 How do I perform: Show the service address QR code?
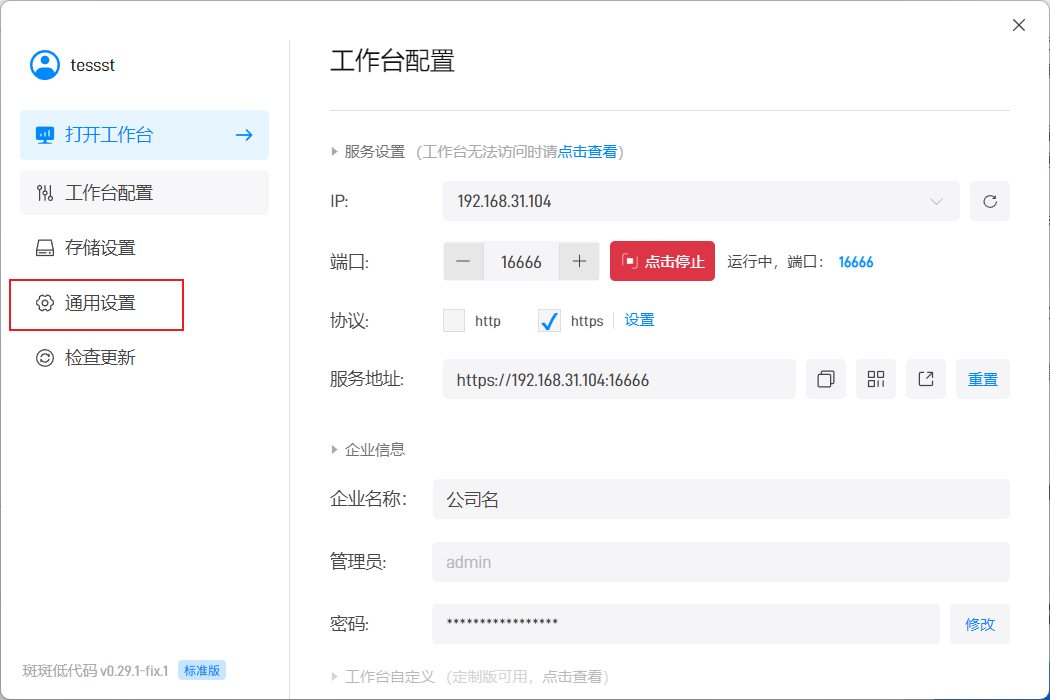click(875, 379)
